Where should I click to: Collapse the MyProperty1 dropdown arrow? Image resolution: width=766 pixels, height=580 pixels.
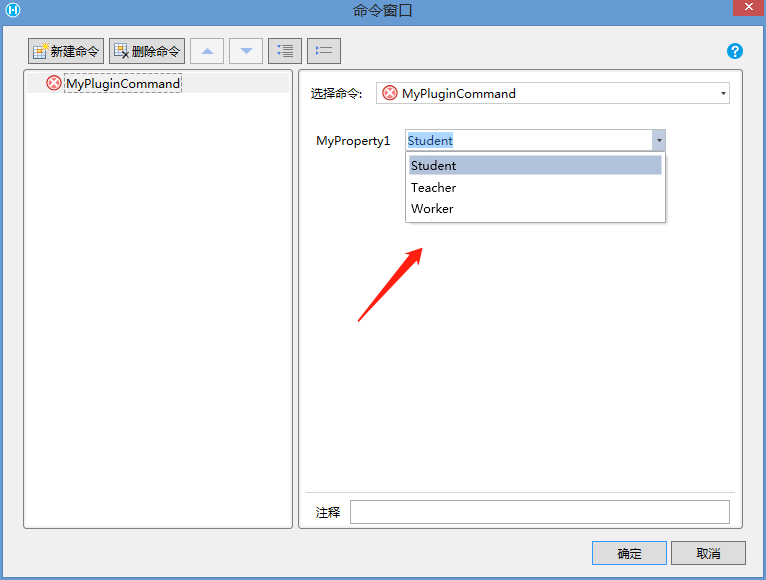pyautogui.click(x=659, y=141)
